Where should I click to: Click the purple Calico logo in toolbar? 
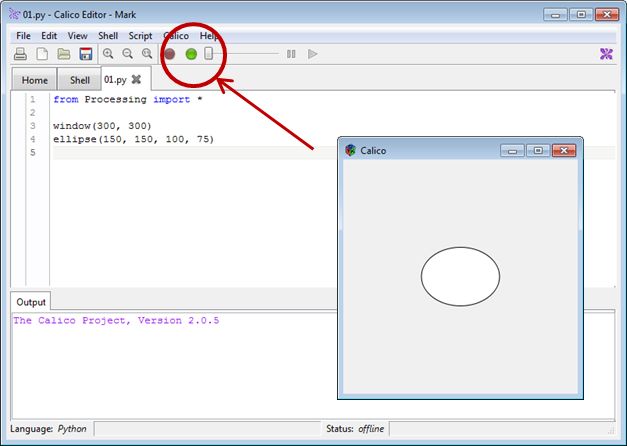pyautogui.click(x=606, y=54)
